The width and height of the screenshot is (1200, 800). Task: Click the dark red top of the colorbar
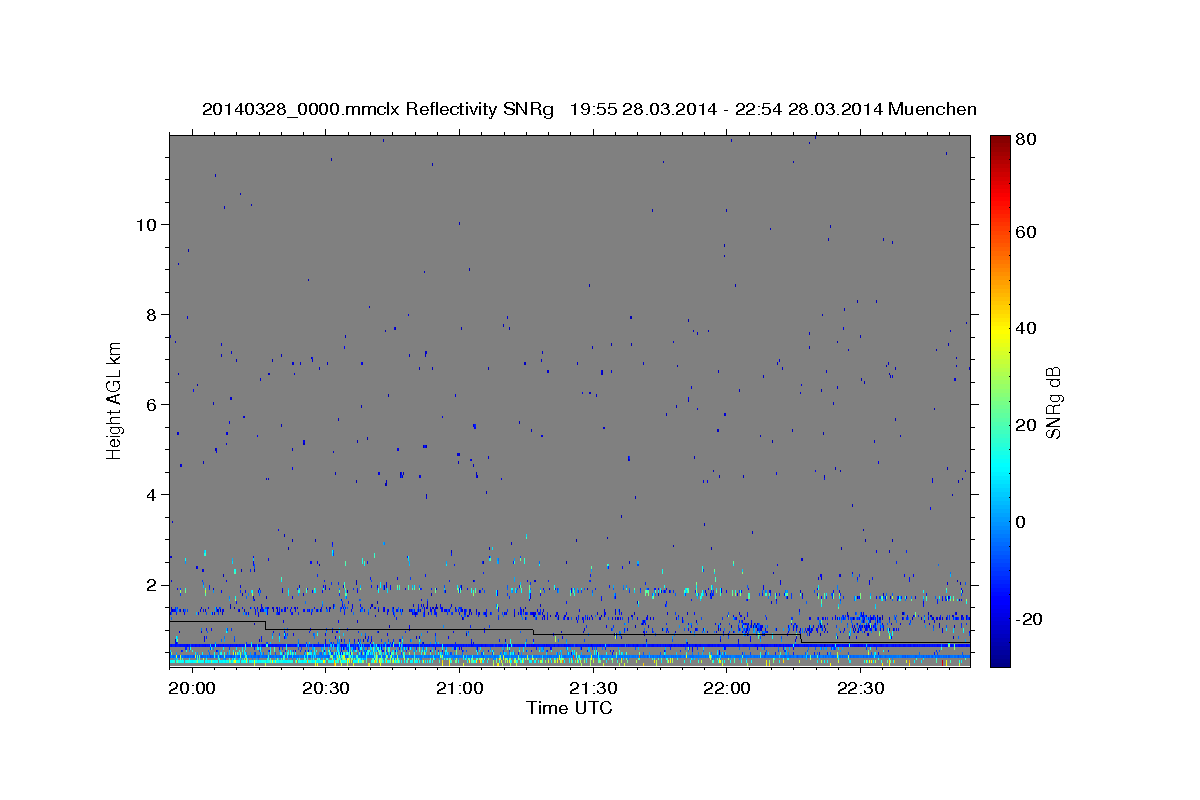(x=999, y=142)
